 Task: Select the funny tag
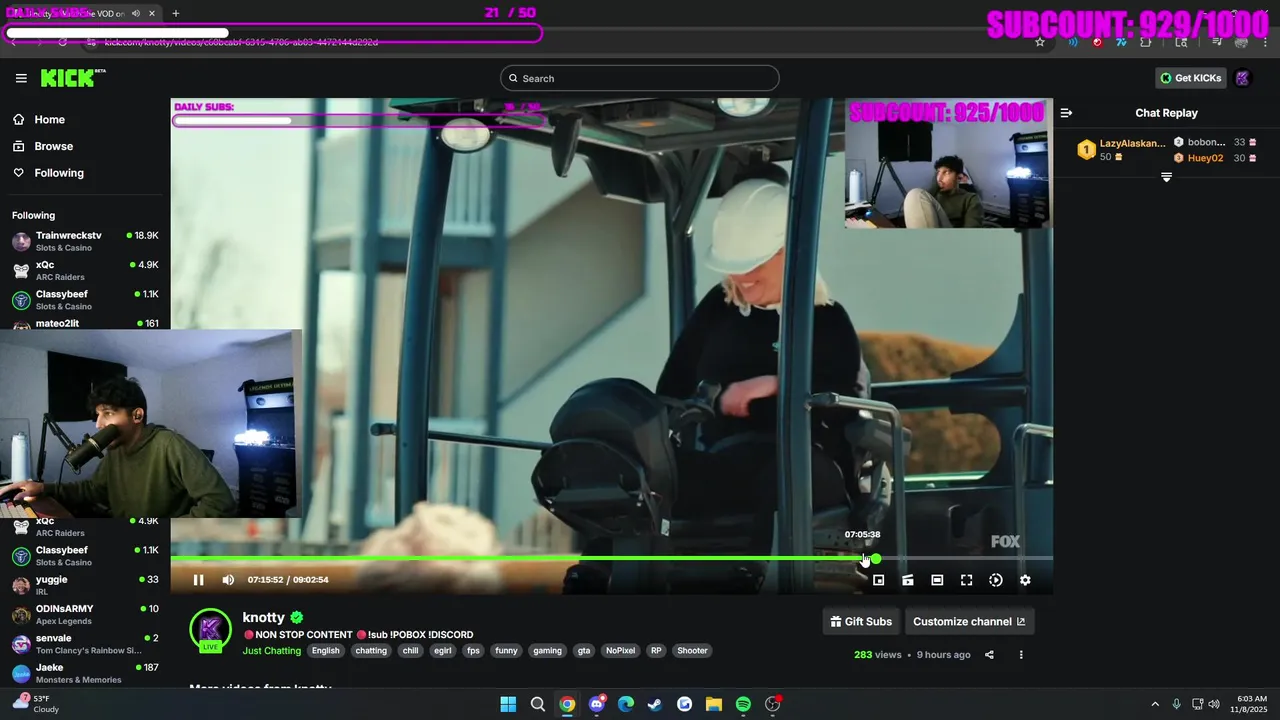click(507, 651)
